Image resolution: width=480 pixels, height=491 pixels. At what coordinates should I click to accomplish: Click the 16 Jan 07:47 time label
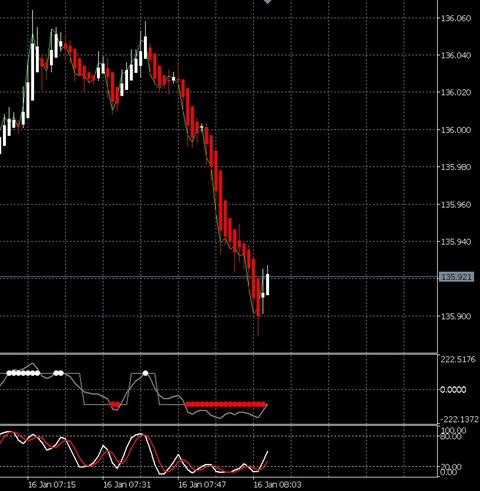coord(202,484)
